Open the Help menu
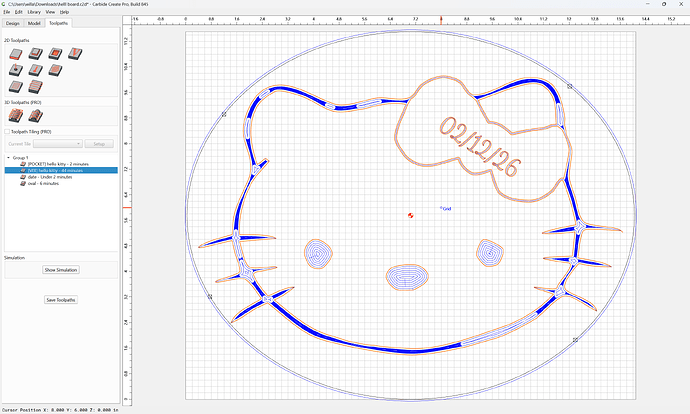The image size is (690, 414). coord(64,12)
